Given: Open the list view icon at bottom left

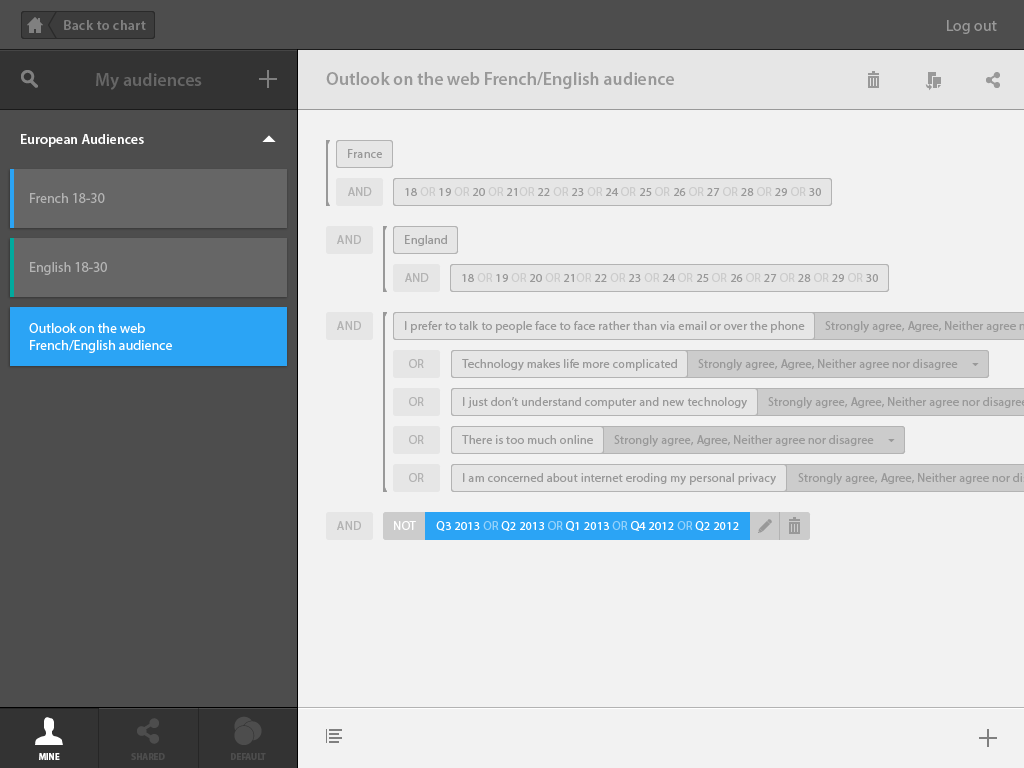Looking at the screenshot, I should click(x=334, y=737).
